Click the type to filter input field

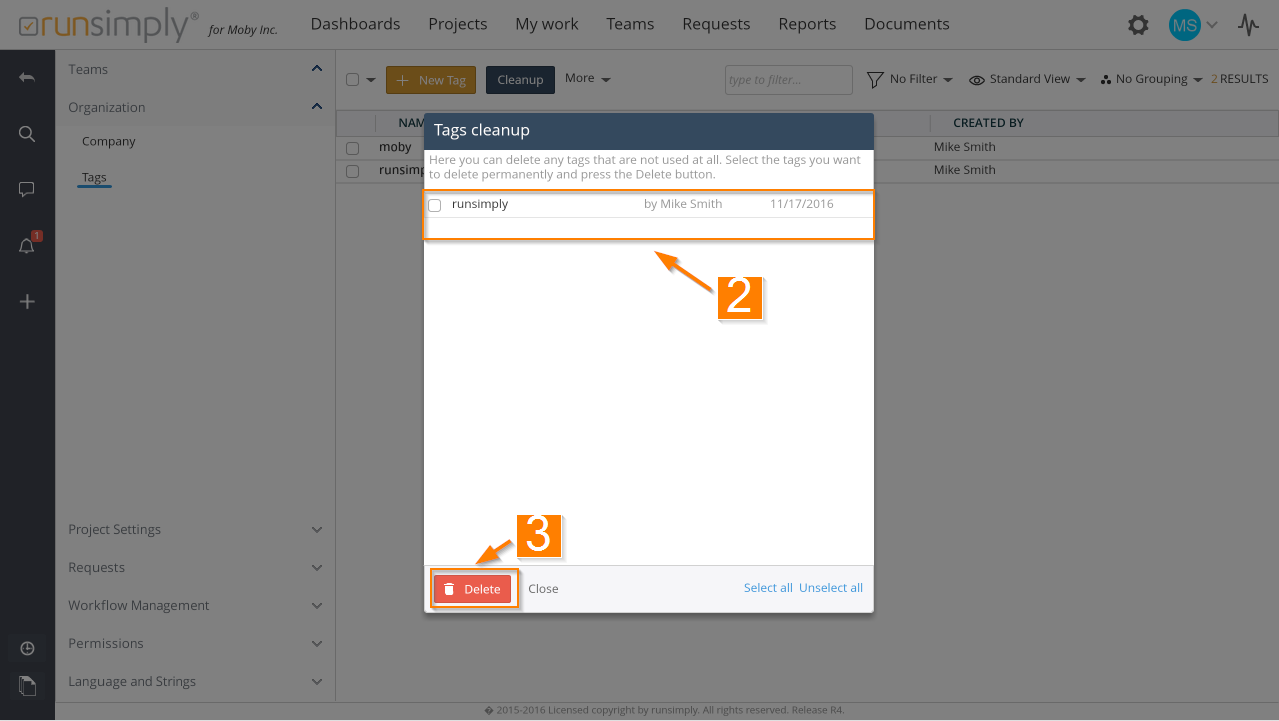tap(788, 80)
